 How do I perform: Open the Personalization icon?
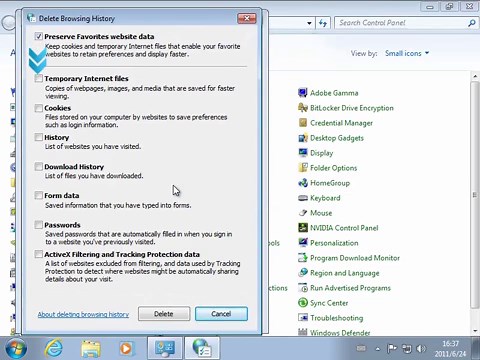pyautogui.click(x=303, y=243)
